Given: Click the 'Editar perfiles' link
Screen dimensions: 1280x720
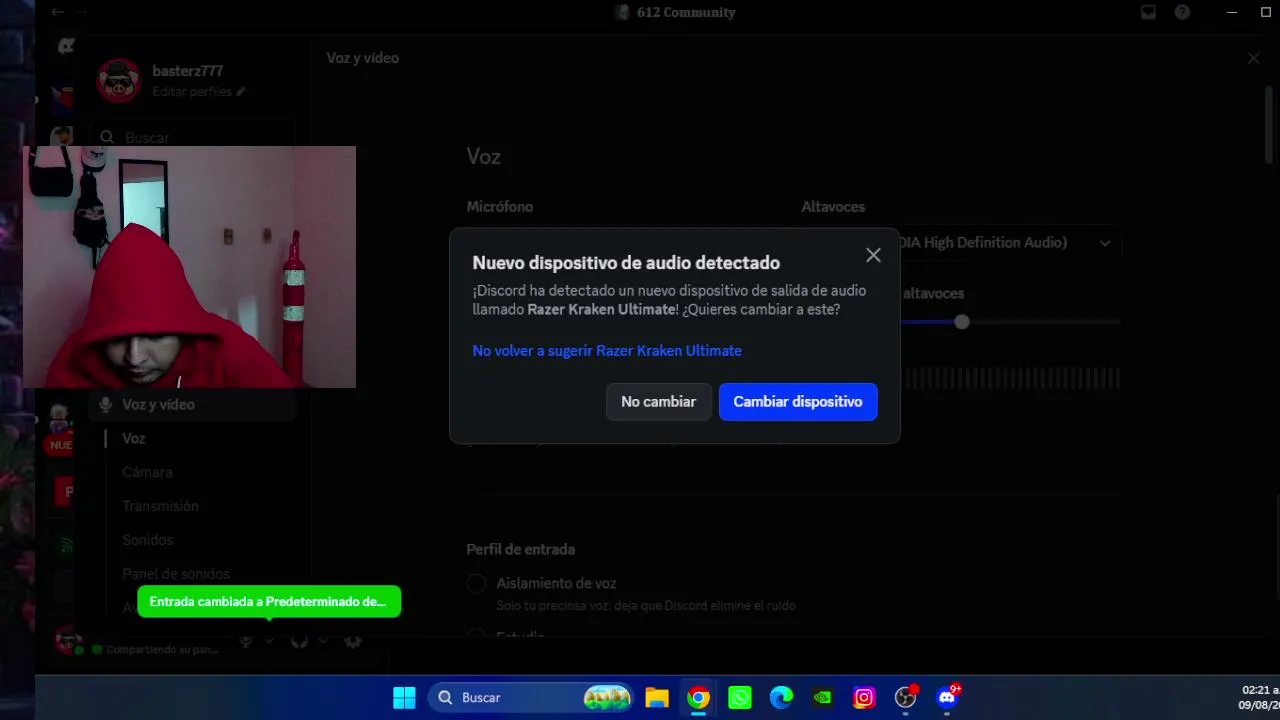Looking at the screenshot, I should point(192,92).
